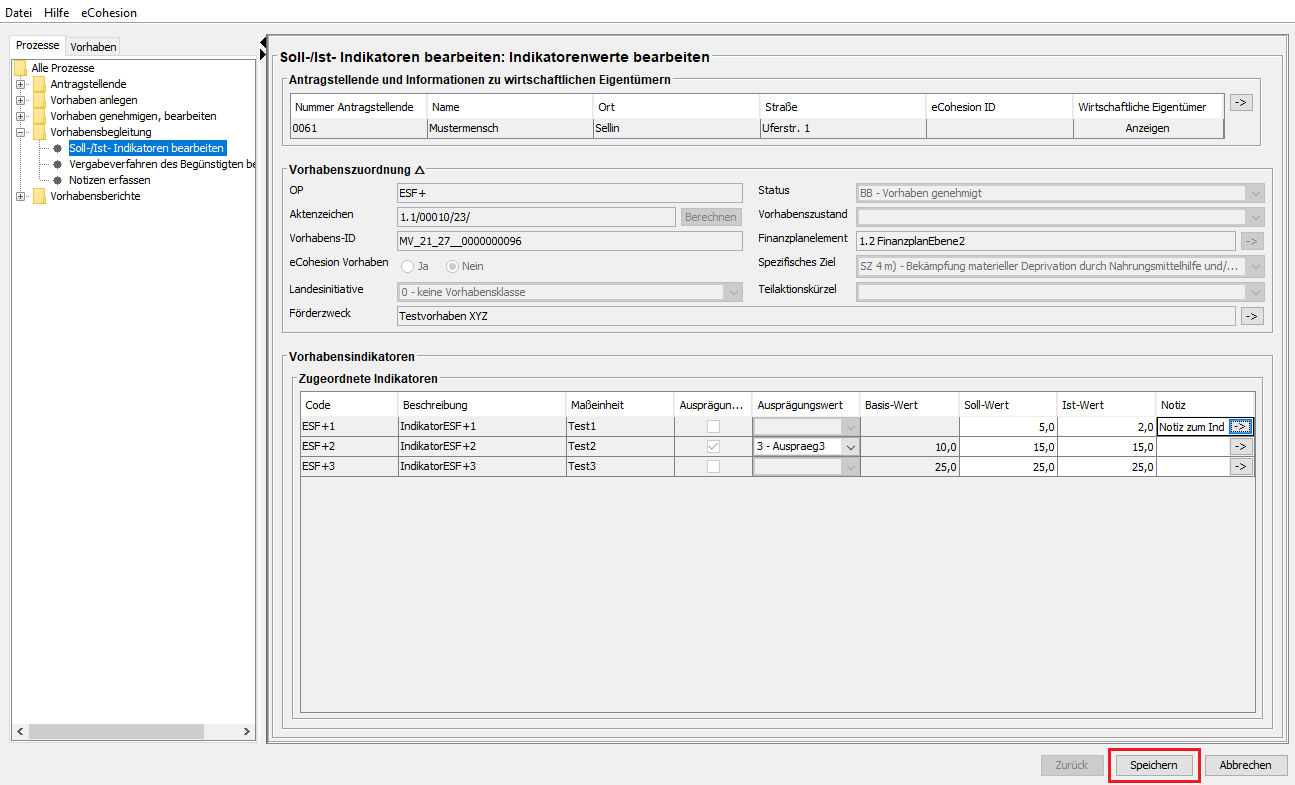Viewport: 1295px width, 785px height.
Task: Select Alle Prozesse root folder
Action: tap(62, 68)
